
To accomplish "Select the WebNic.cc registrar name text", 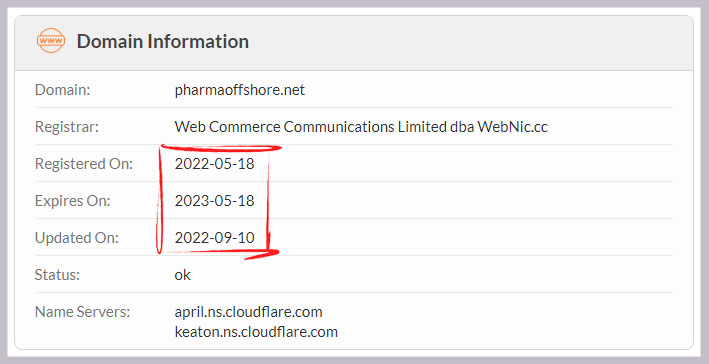I will pos(361,127).
